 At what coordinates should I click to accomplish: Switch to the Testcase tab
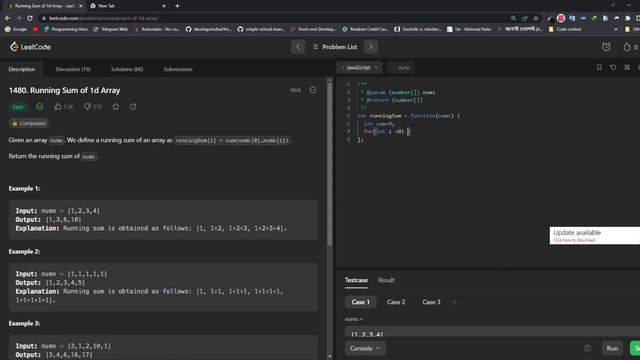coord(356,280)
